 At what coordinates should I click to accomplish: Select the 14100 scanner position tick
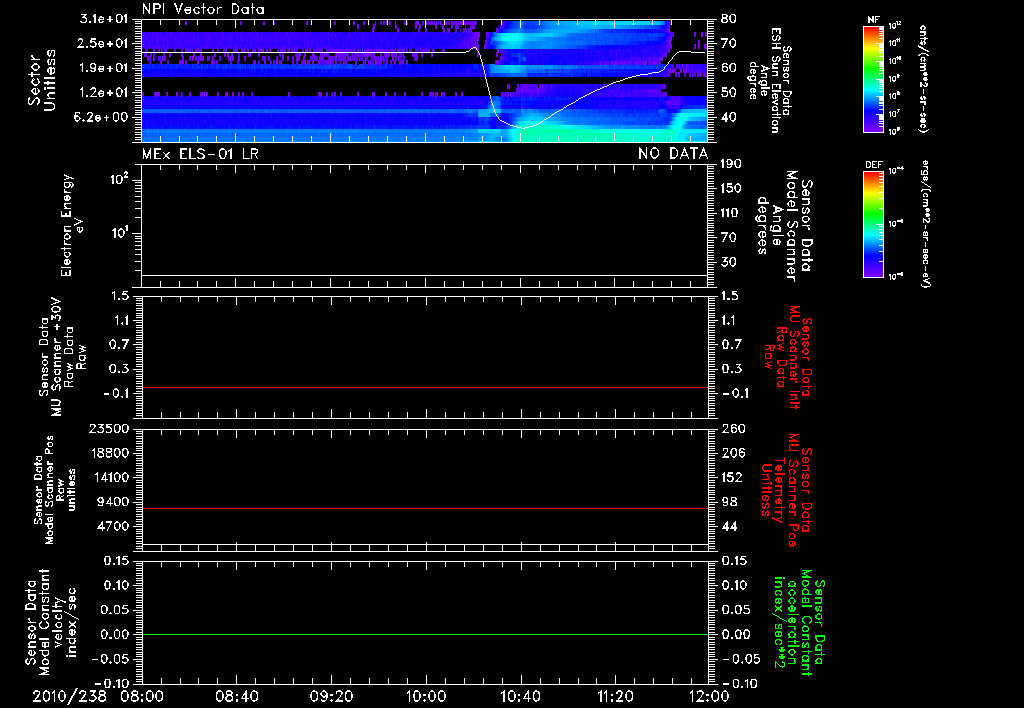coord(109,477)
